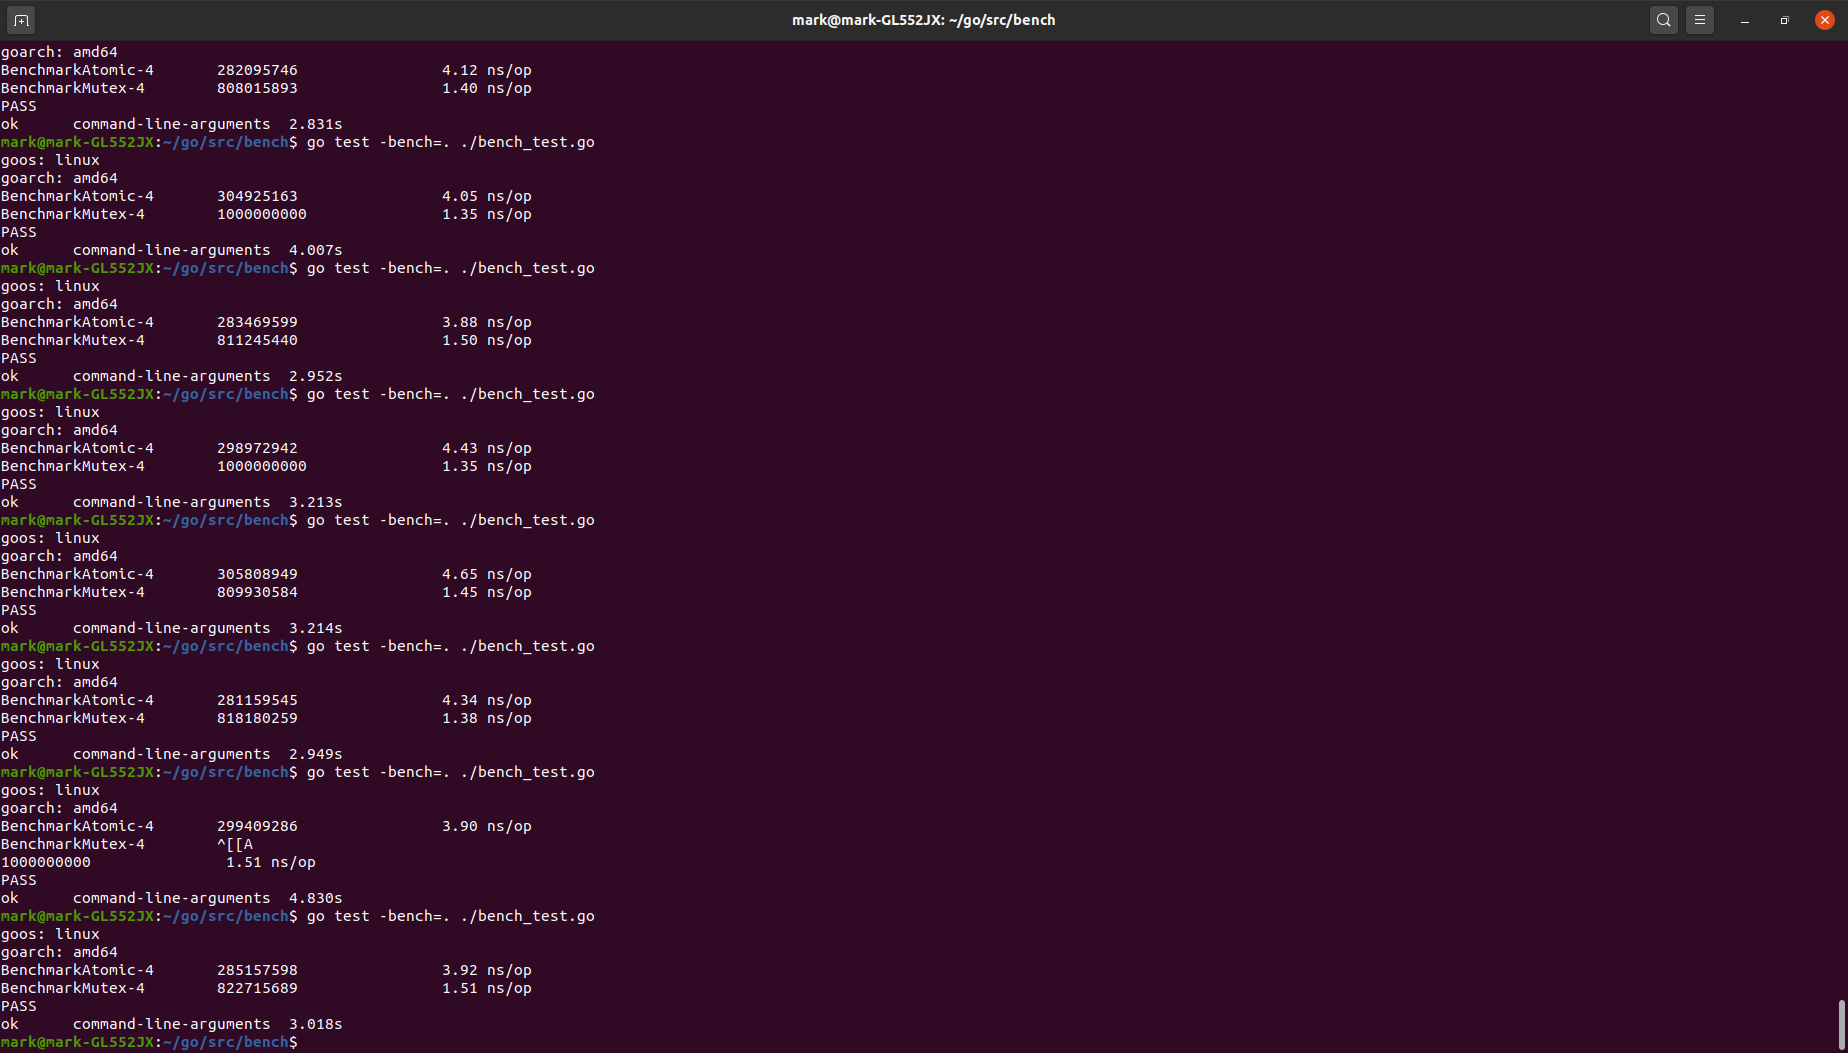This screenshot has height=1053, width=1848.
Task: Click the 3.018s run time value
Action: click(315, 1024)
